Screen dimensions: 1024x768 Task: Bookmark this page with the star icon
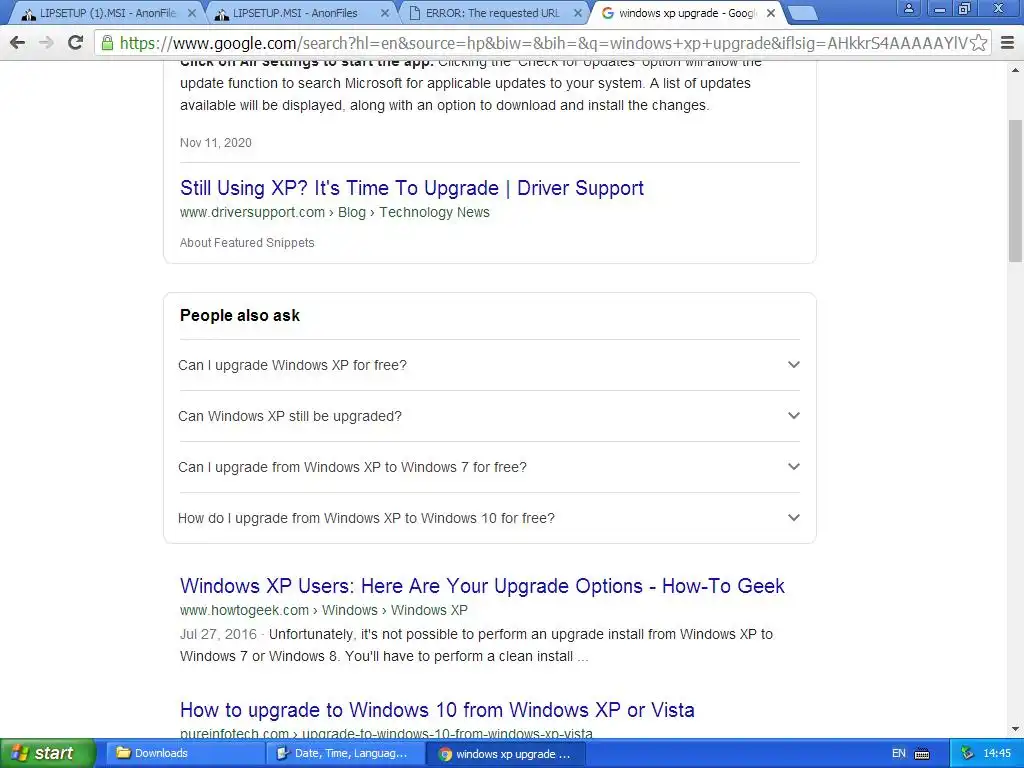(978, 43)
